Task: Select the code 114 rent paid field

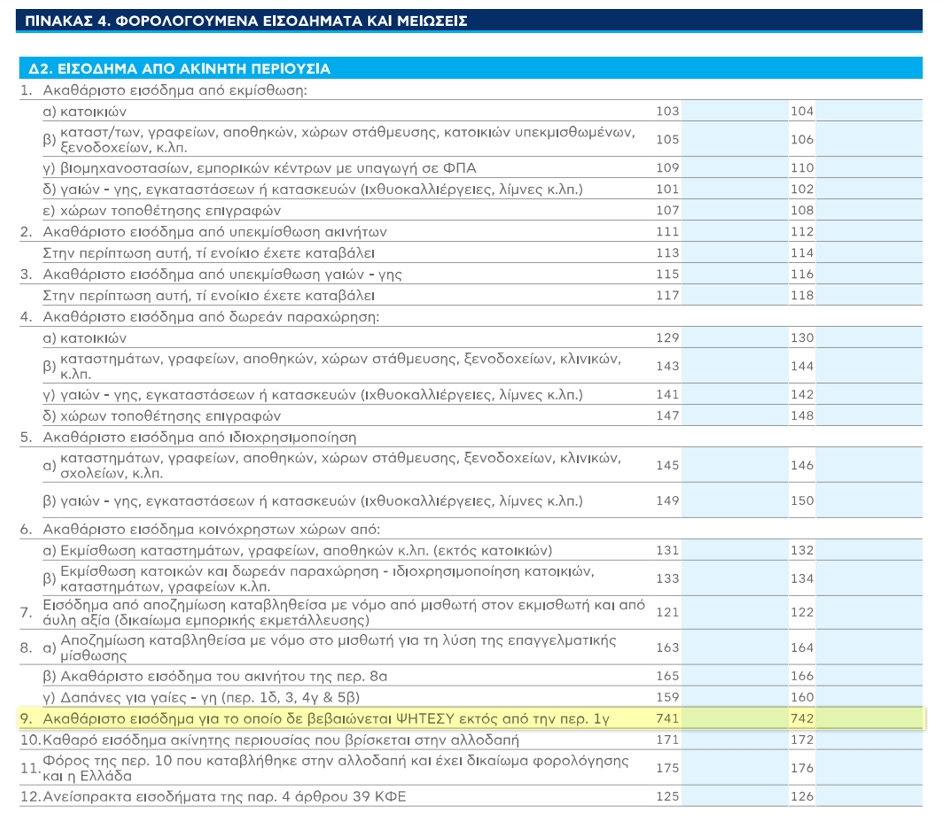Action: [869, 253]
